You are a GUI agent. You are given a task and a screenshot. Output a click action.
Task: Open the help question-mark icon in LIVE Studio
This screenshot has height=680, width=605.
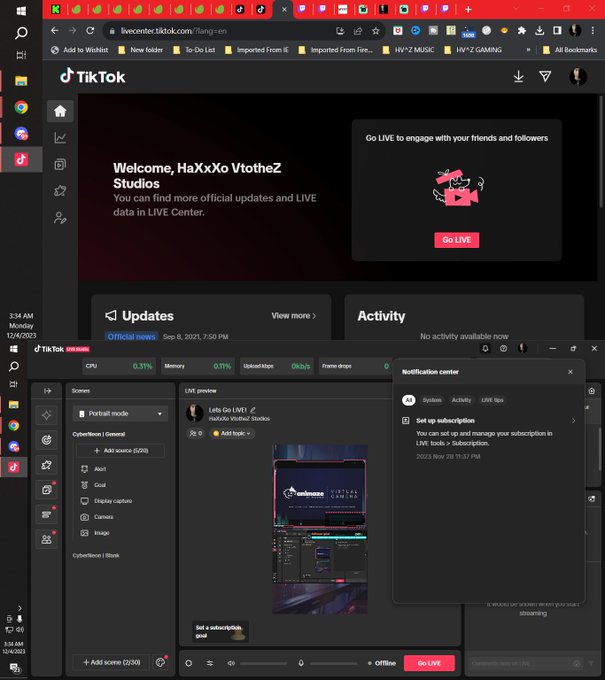pos(503,349)
